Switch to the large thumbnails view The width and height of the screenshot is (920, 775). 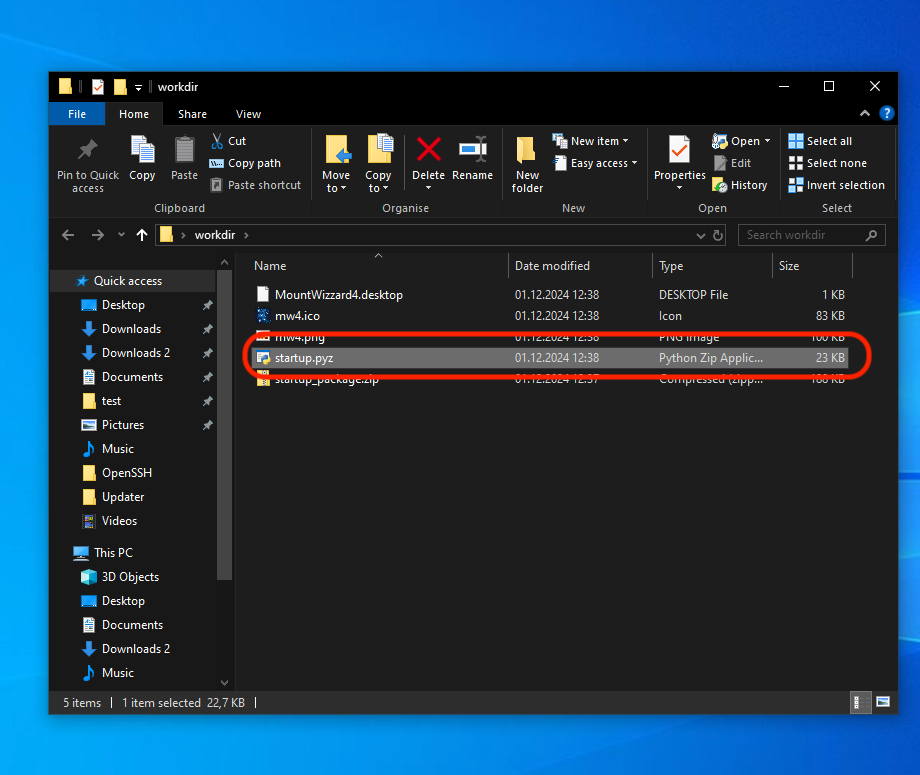pyautogui.click(x=883, y=702)
